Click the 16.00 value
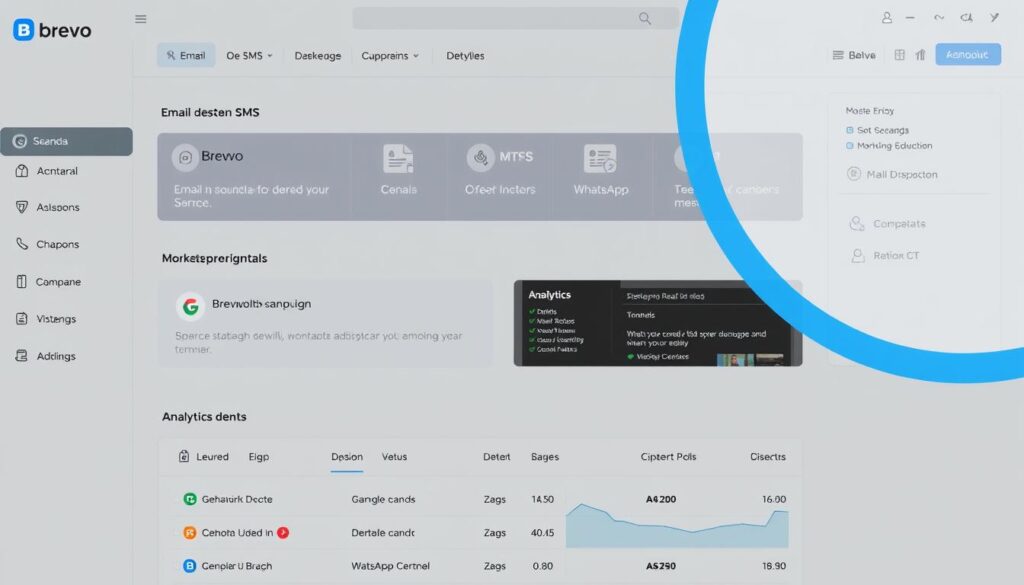 point(774,499)
